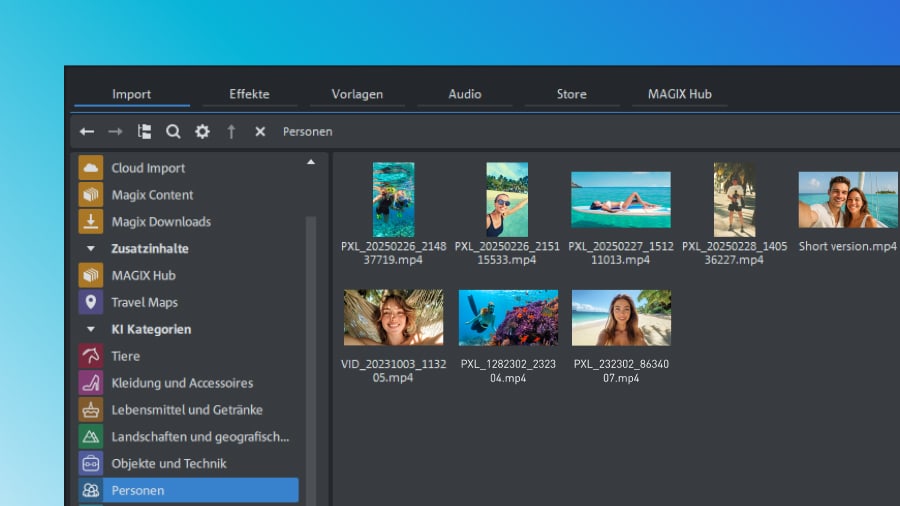Click the VID_20231003 hammock video thumbnail
This screenshot has width=900, height=506.
[x=393, y=318]
